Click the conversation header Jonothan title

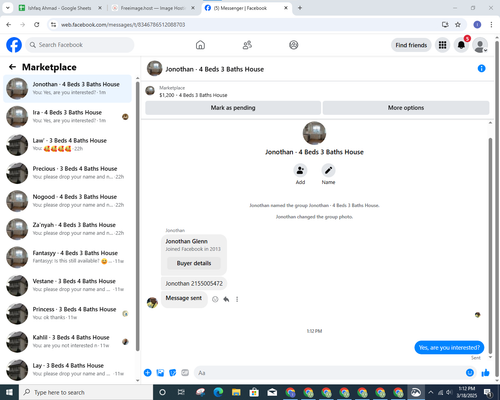click(215, 69)
